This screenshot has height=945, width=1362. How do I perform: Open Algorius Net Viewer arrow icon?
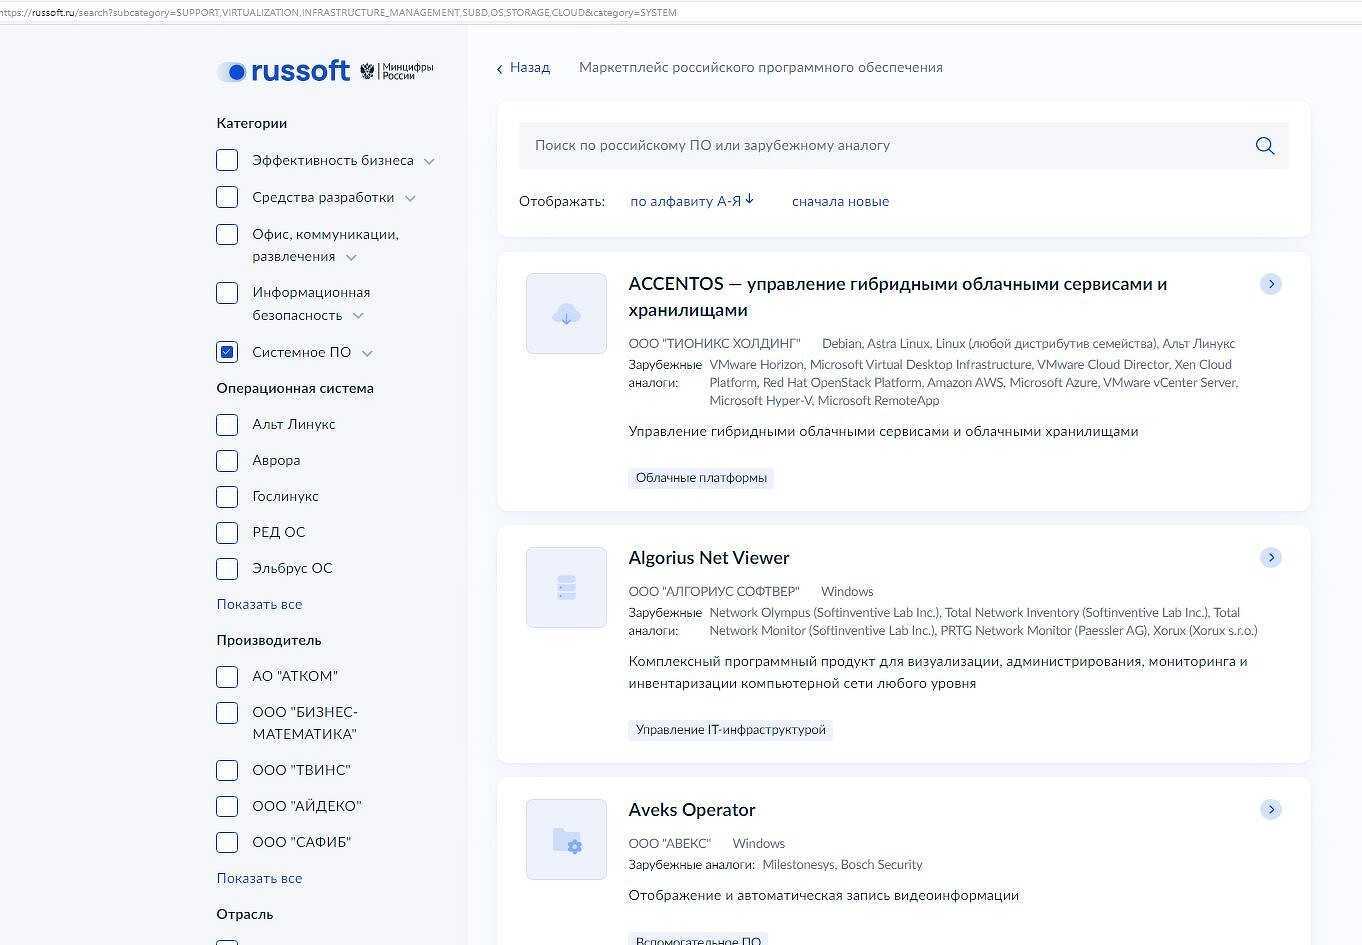point(1270,558)
